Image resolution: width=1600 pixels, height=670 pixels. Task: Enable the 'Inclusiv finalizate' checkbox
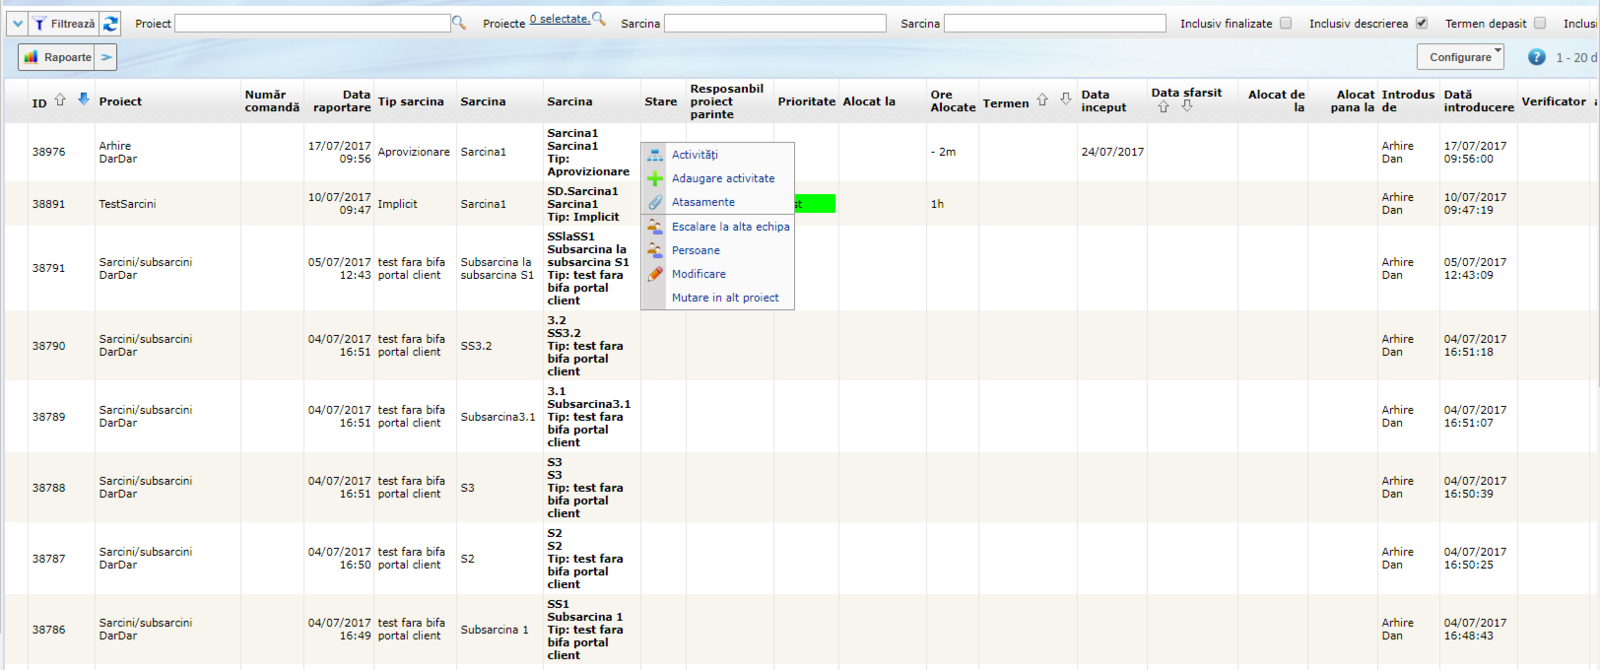coord(1286,23)
